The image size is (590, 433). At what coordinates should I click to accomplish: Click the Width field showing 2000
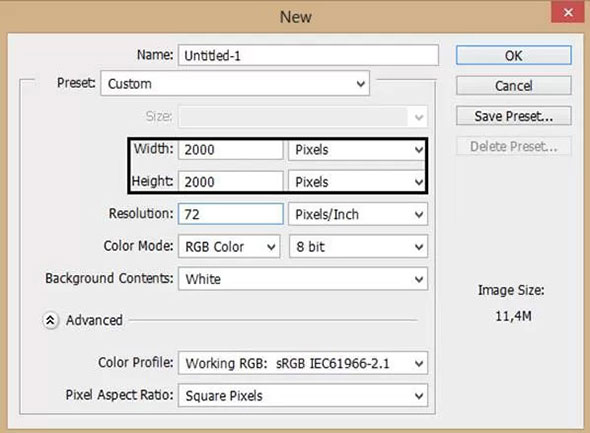point(230,150)
